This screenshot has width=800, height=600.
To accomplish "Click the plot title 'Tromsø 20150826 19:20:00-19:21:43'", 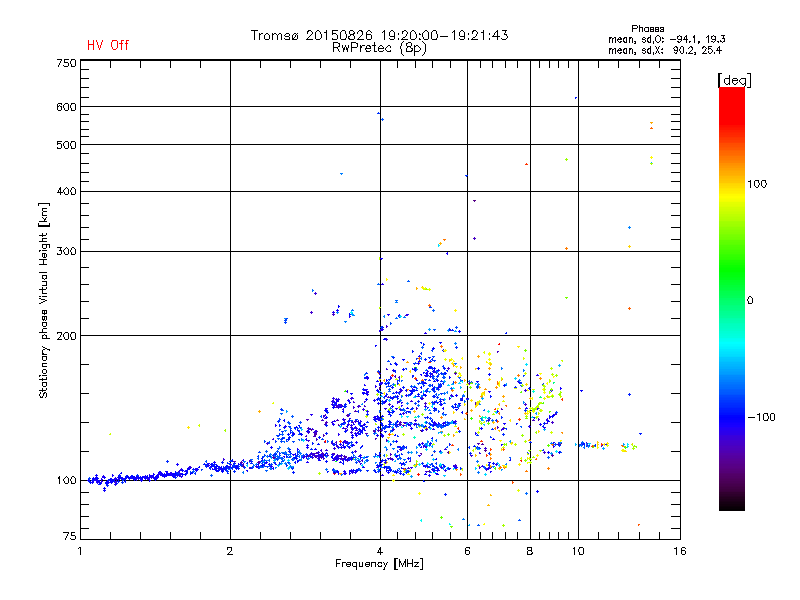I will [379, 35].
